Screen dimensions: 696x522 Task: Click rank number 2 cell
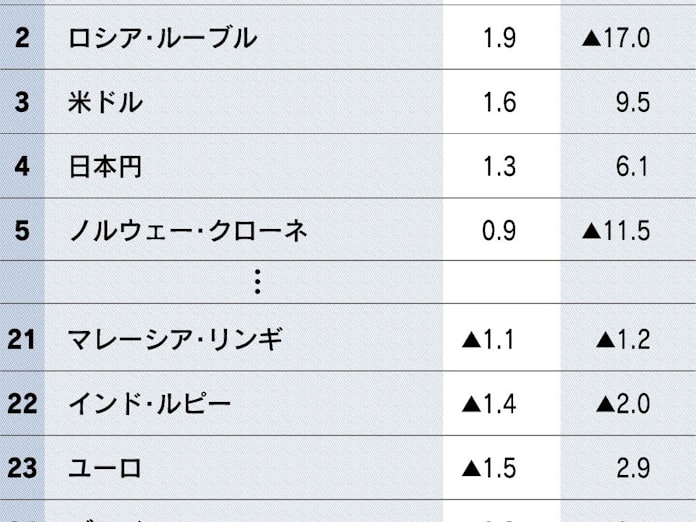[x=22, y=39]
